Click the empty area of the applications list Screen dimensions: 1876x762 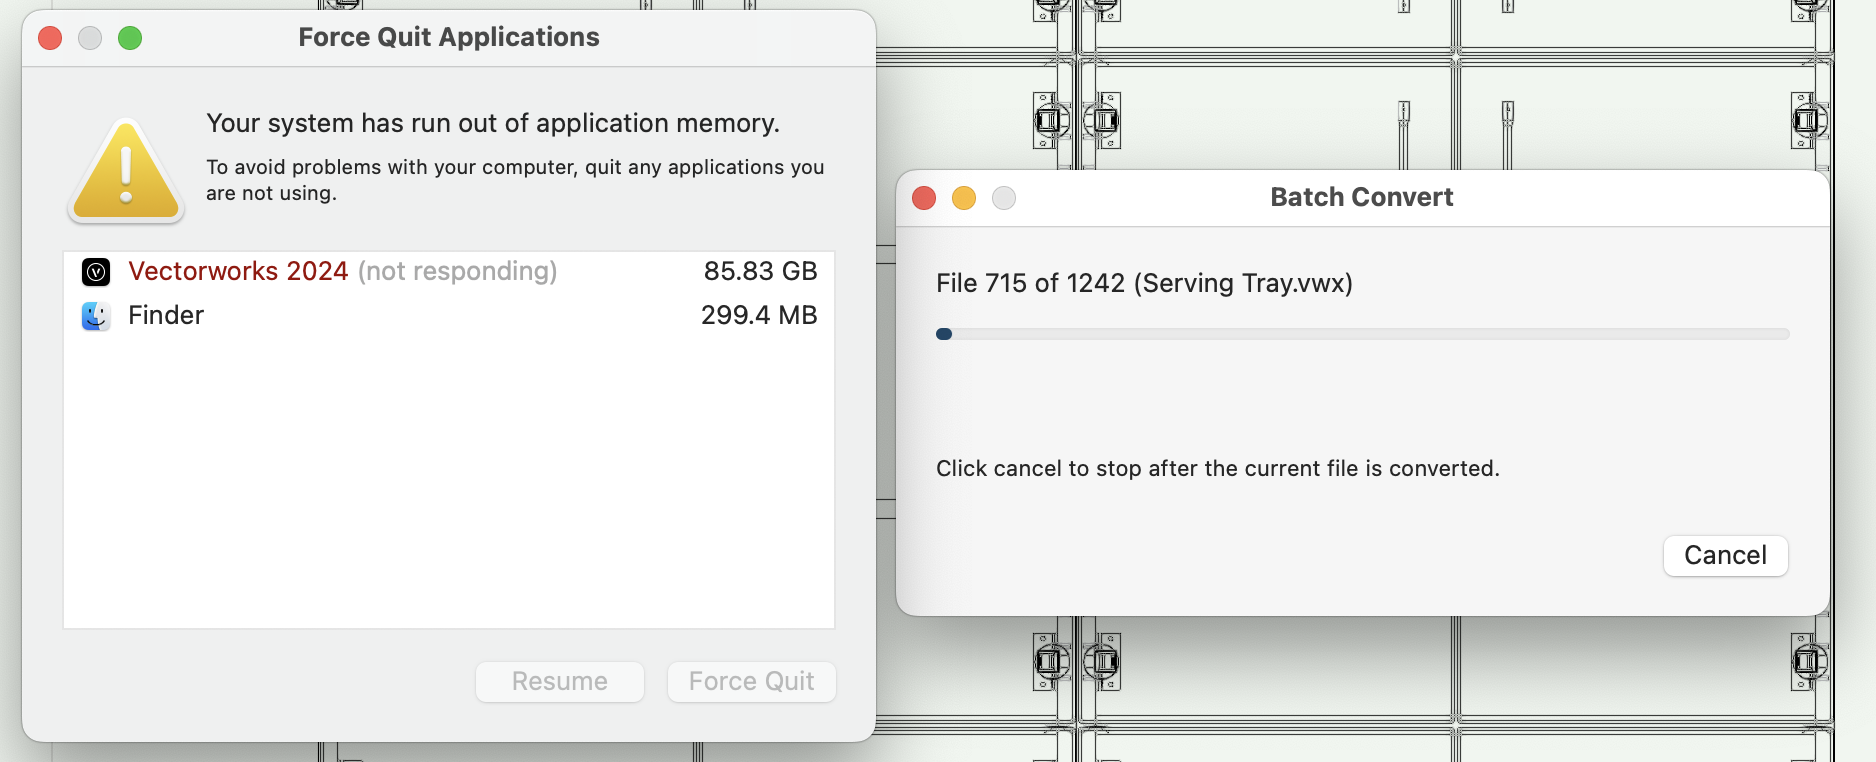click(448, 480)
